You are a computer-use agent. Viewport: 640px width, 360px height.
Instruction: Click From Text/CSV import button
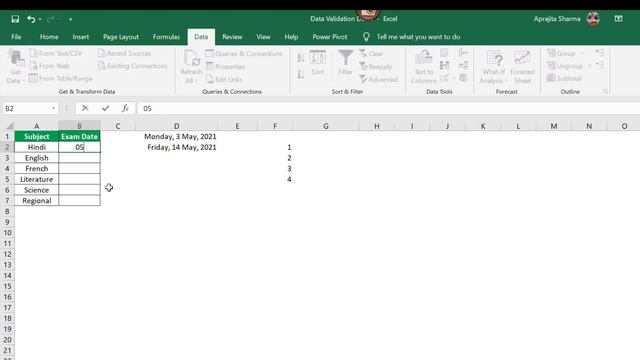coord(56,53)
